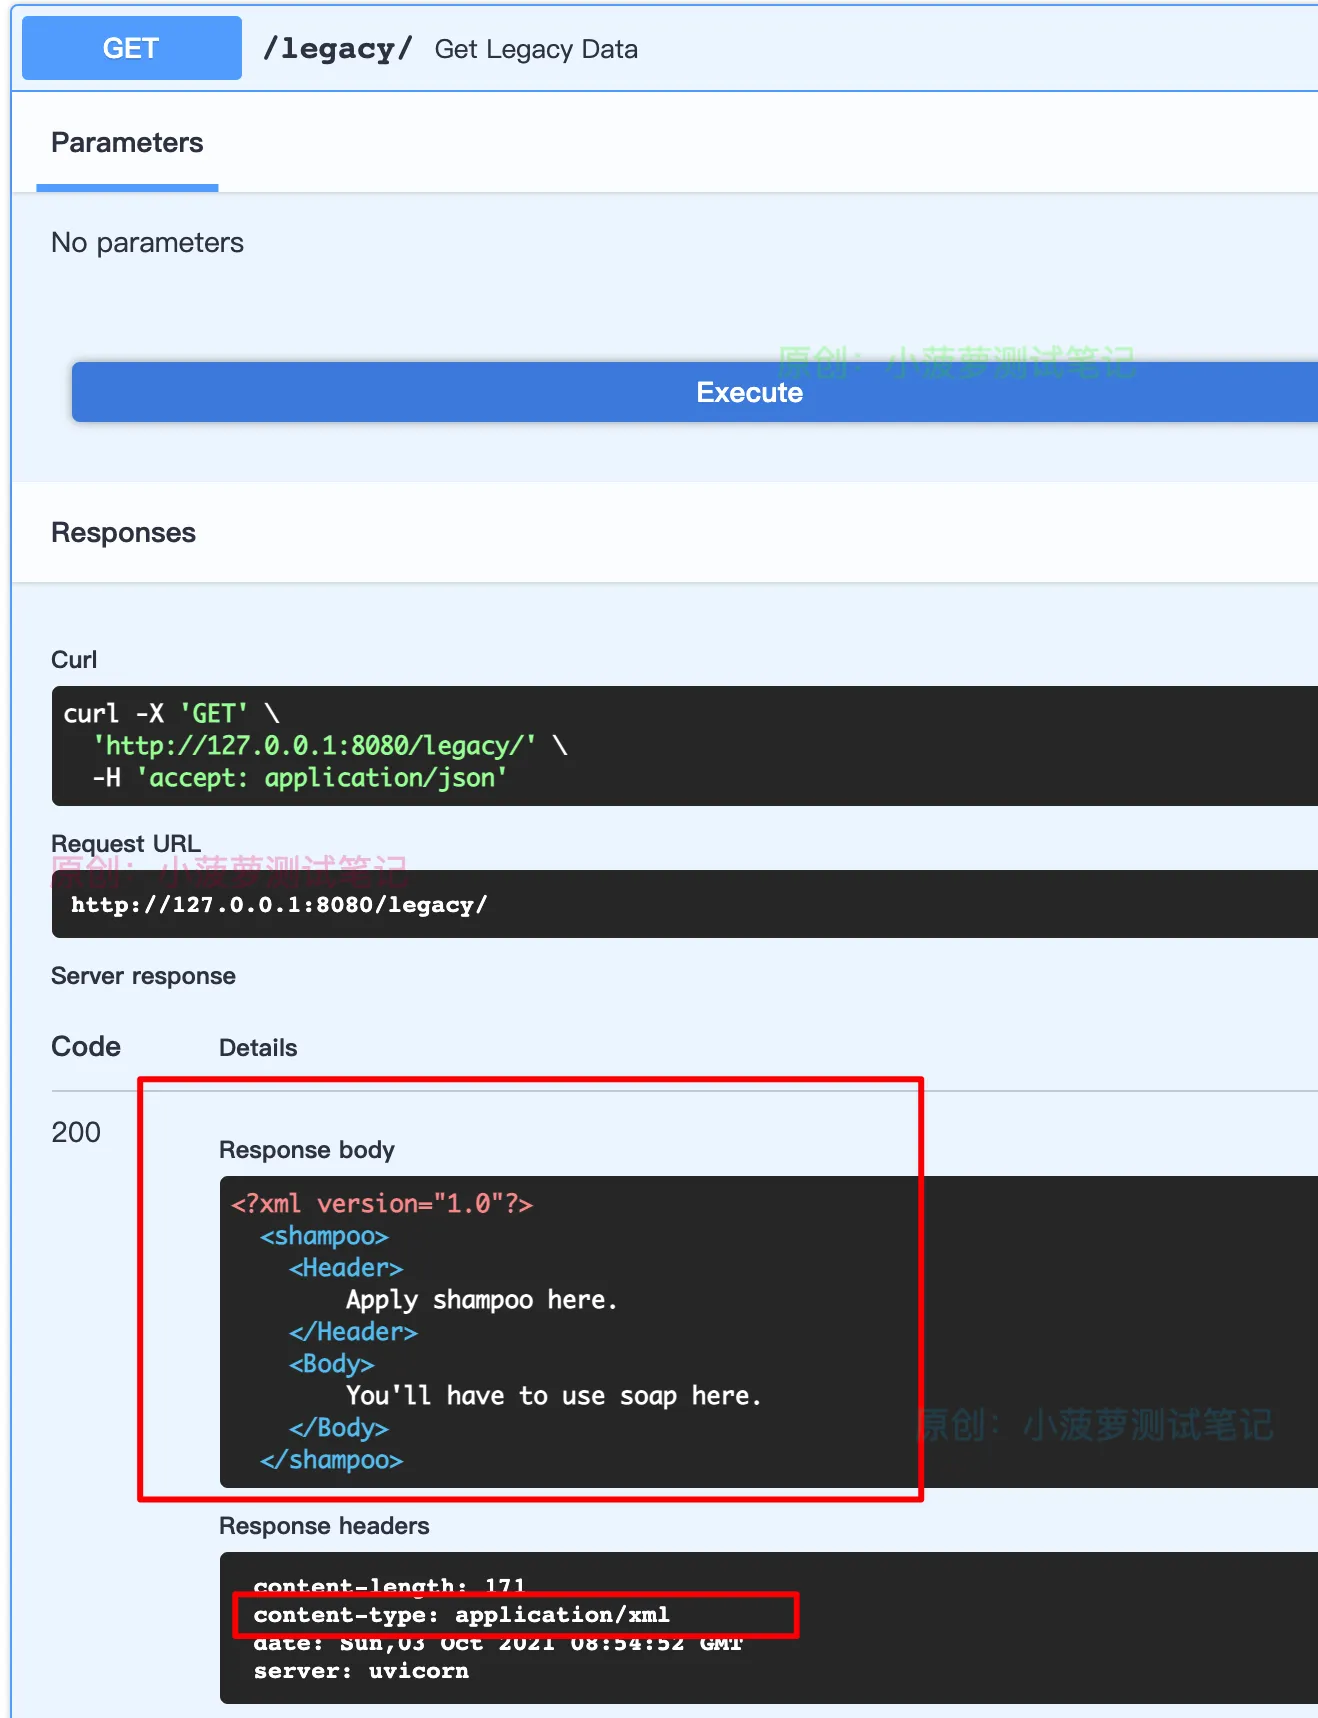Viewport: 1318px width, 1718px height.
Task: Click the Curl label
Action: (74, 660)
